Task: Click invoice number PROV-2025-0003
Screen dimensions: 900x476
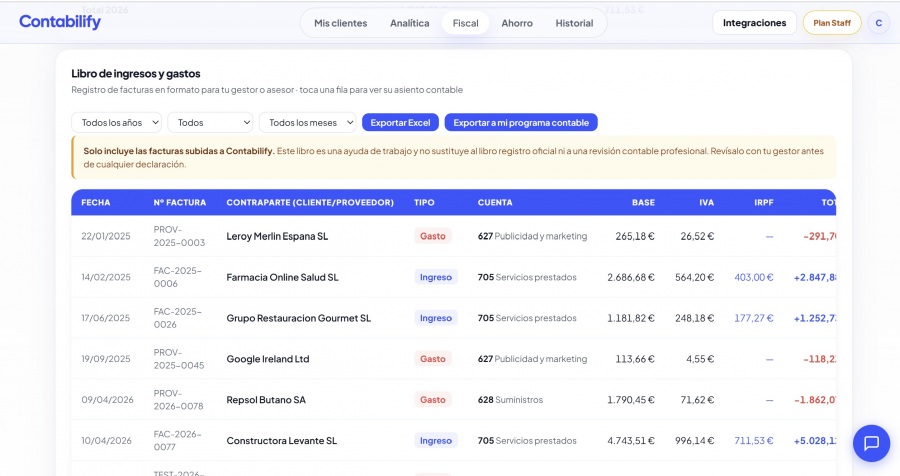Action: (179, 236)
